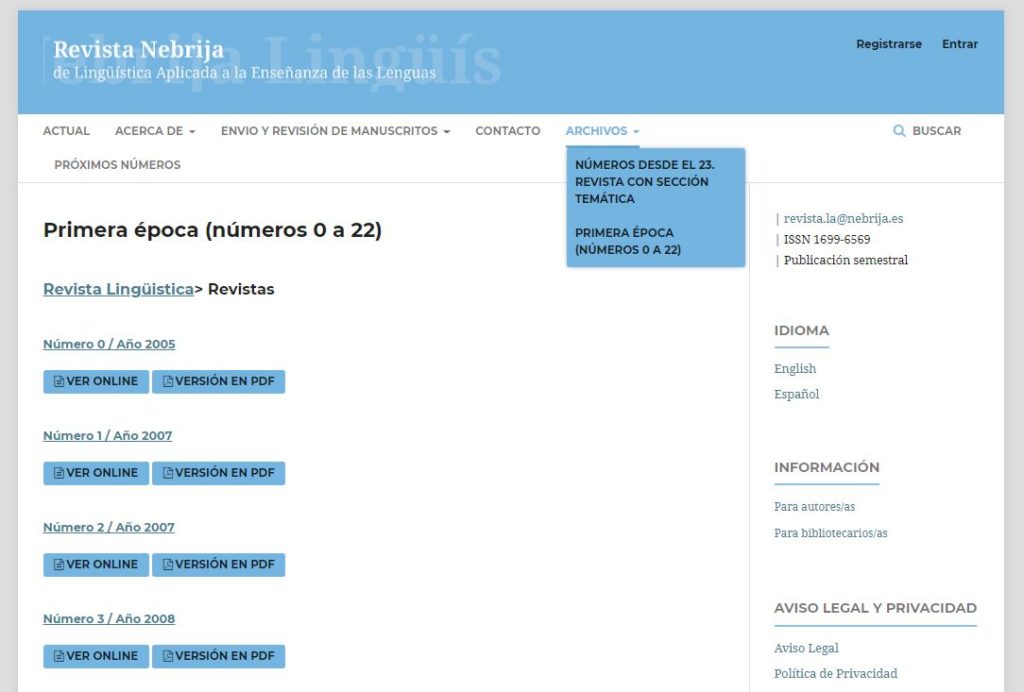Open the Número 3 / Año 2008 link

pos(109,618)
